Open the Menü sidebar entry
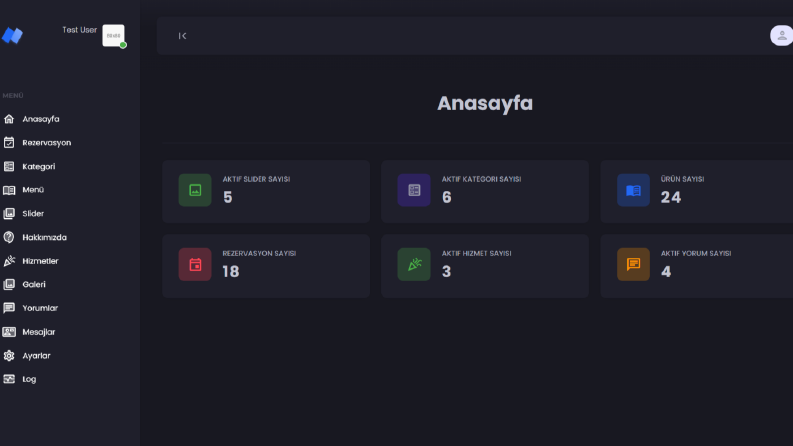793x446 pixels. pyautogui.click(x=33, y=190)
